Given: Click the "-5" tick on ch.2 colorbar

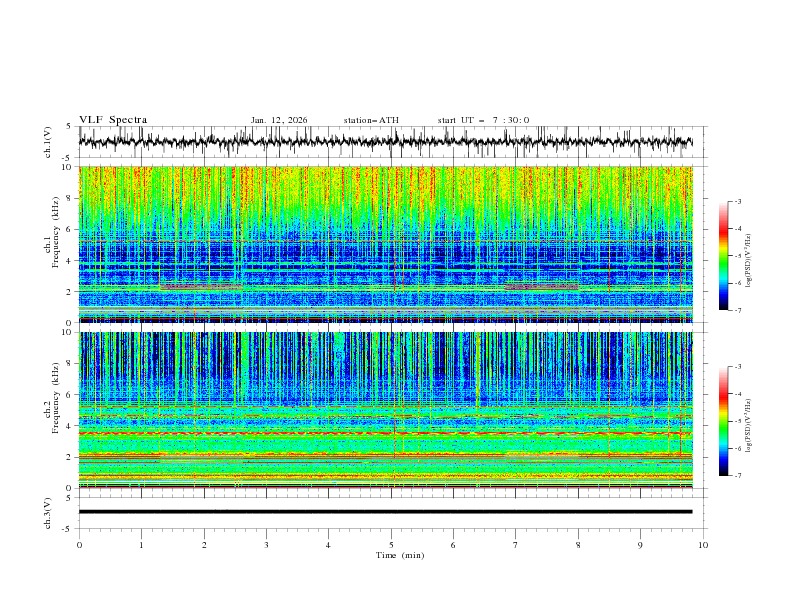Looking at the screenshot, I should point(738,421).
